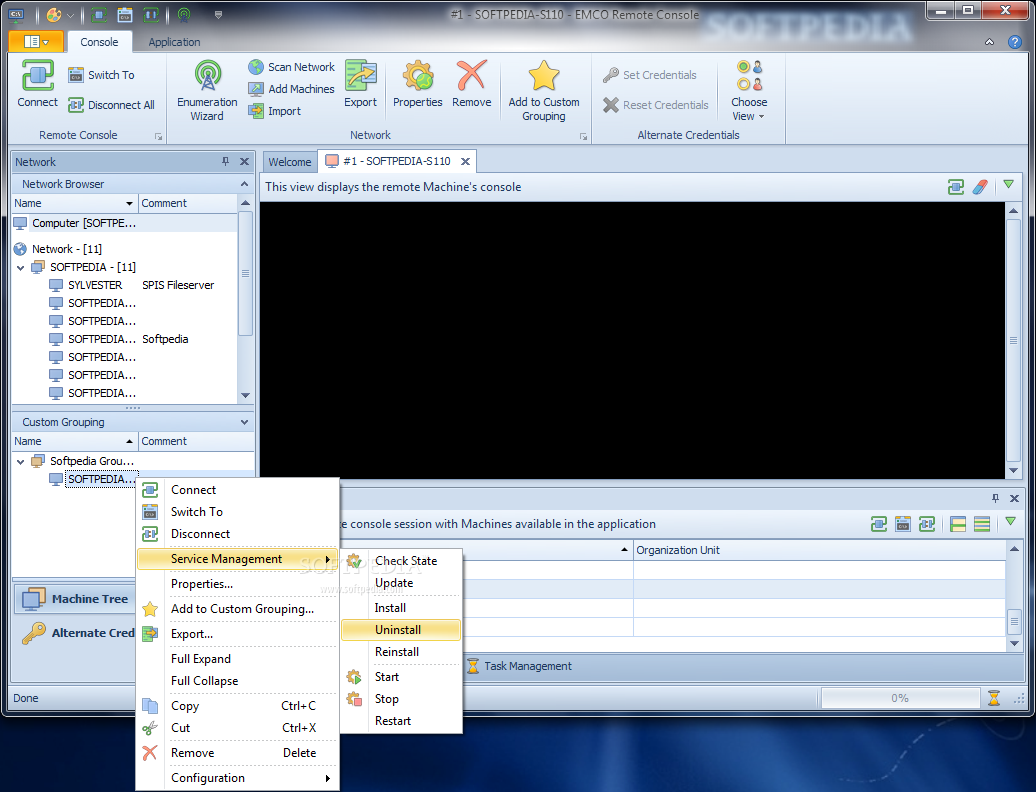Click Install in the service submenu
The height and width of the screenshot is (792, 1036).
click(401, 608)
